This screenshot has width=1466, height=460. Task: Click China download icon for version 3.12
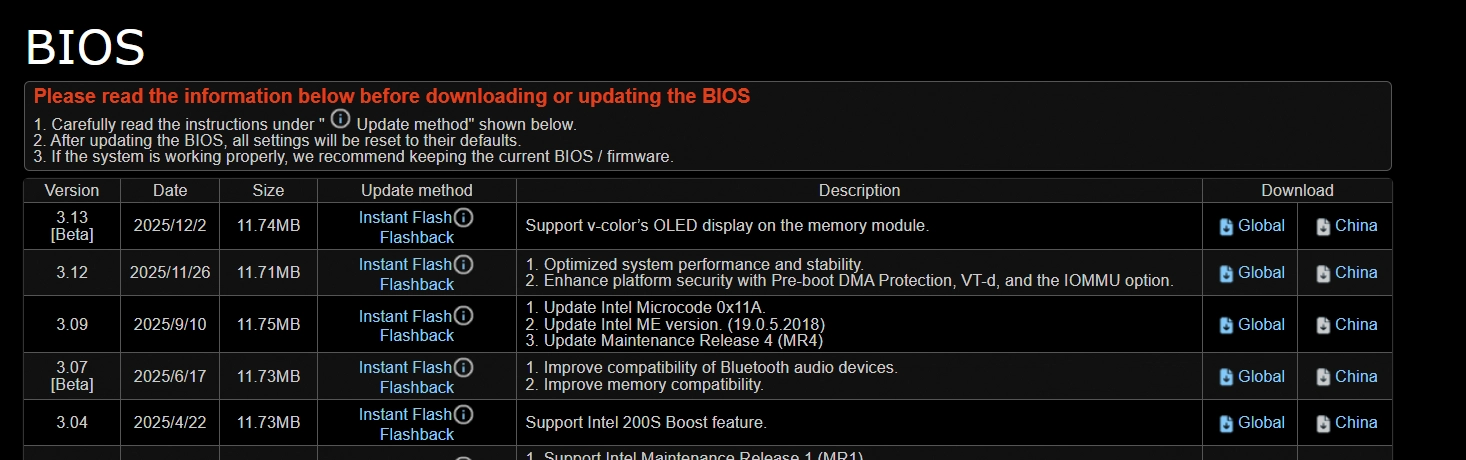(x=1323, y=274)
